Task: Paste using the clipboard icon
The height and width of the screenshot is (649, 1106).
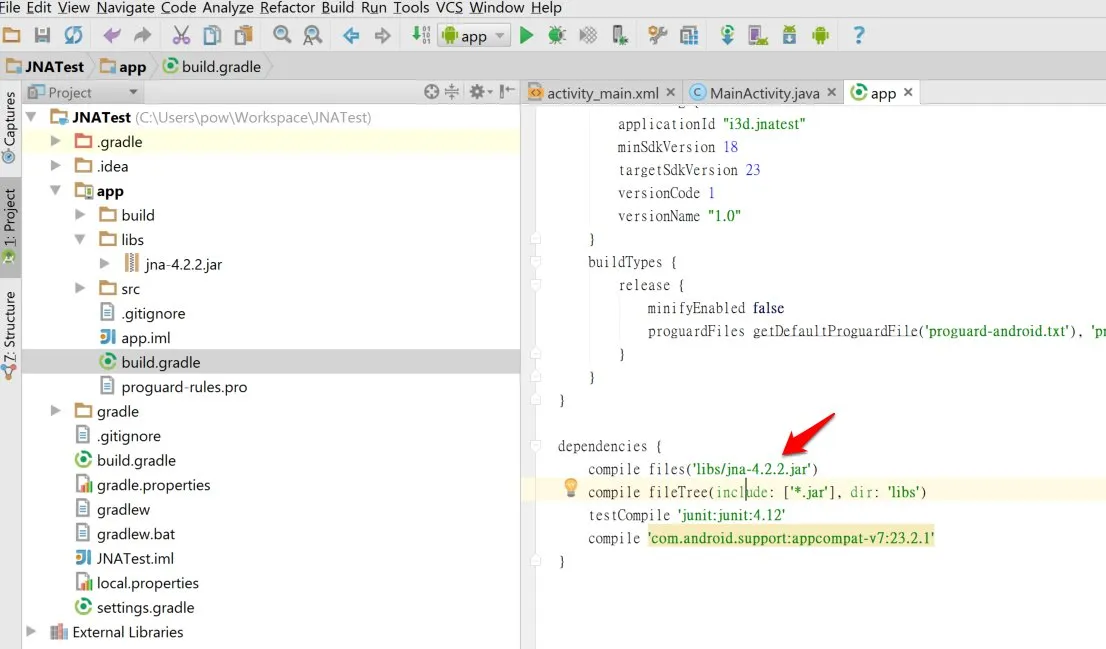Action: click(244, 35)
